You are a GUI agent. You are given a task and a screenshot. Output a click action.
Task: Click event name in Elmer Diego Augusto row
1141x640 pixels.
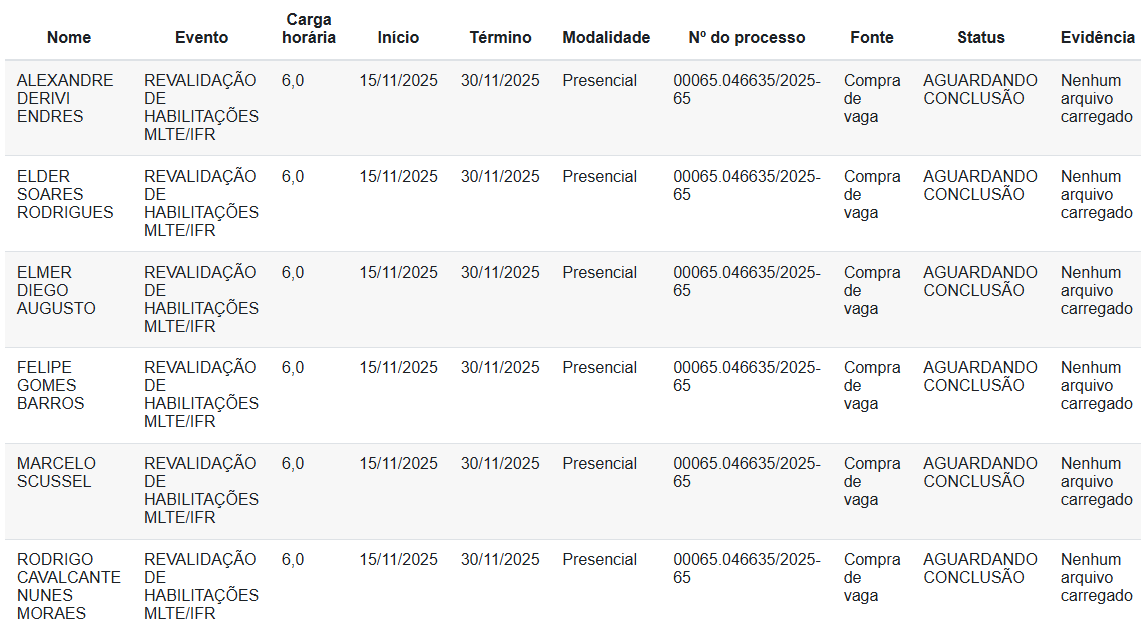tap(201, 299)
